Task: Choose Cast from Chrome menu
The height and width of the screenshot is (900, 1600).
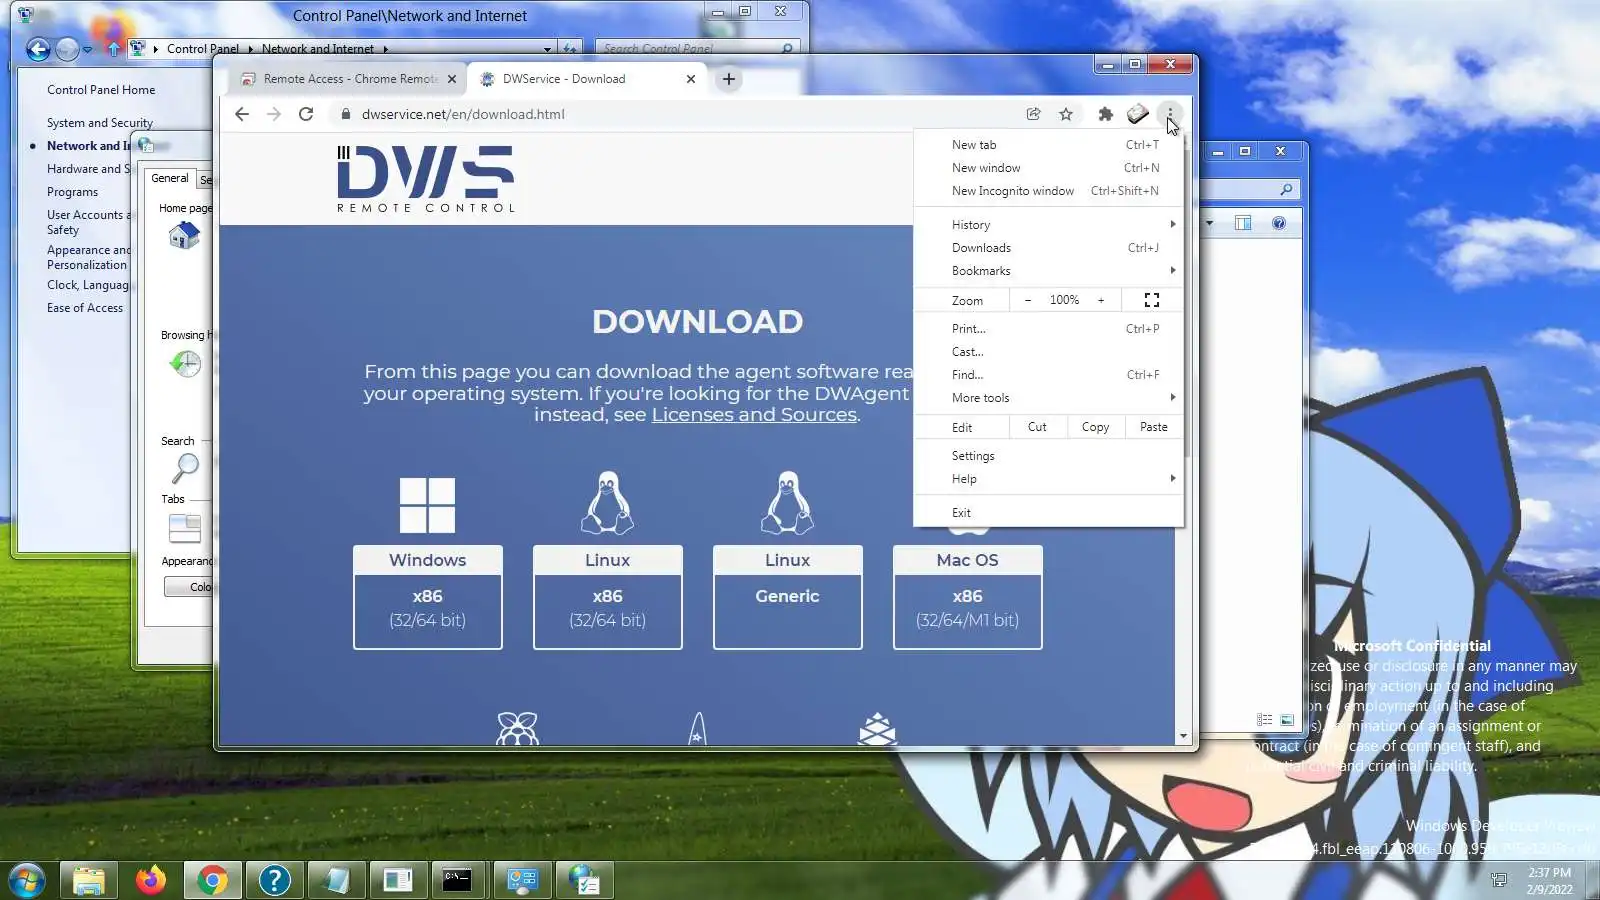Action: pos(1048,352)
